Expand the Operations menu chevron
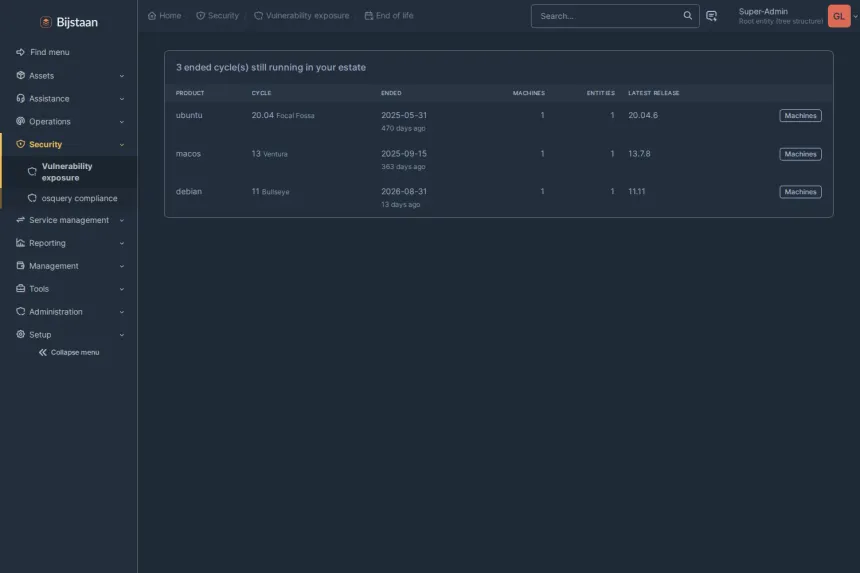The image size is (860, 573). [x=122, y=122]
